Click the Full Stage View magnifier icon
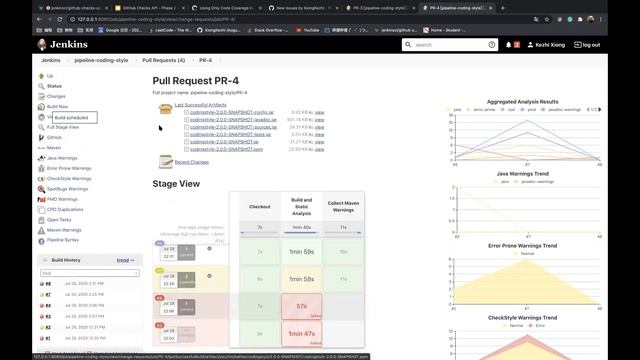Viewport: 640px width, 360px height. coord(41,127)
